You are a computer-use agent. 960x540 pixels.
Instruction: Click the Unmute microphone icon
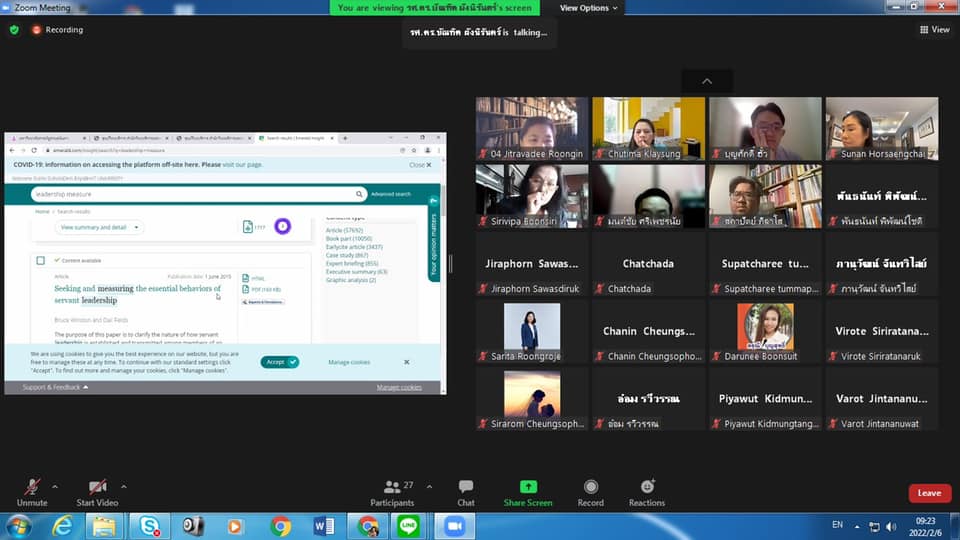[x=32, y=487]
